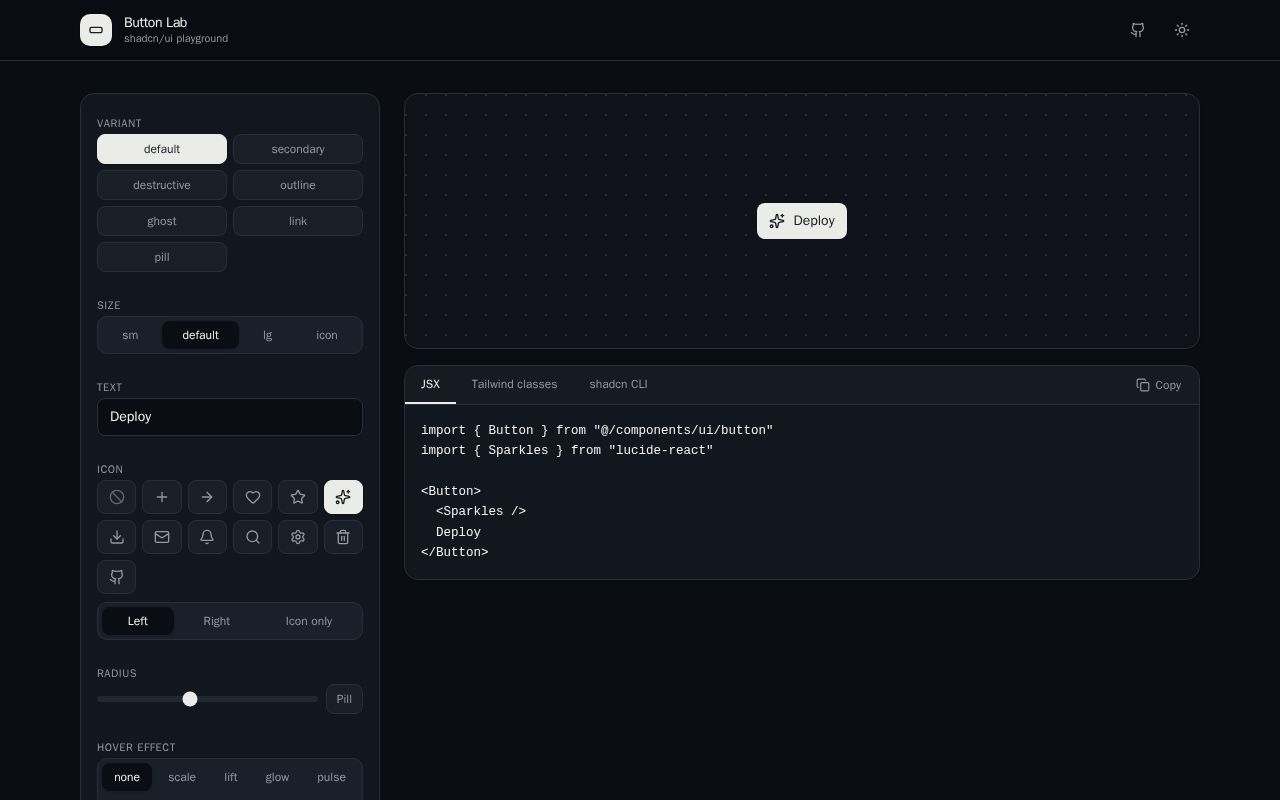Image resolution: width=1280 pixels, height=800 pixels.
Task: Choose the download icon
Action: click(117, 537)
